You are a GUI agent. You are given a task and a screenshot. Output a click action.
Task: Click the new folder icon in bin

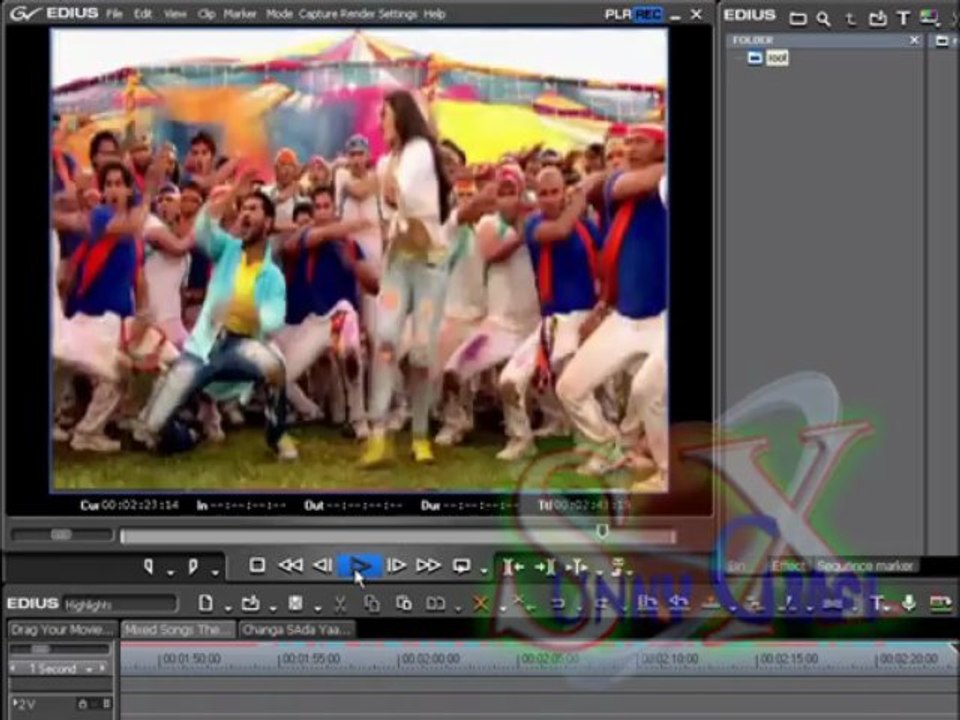pos(797,18)
